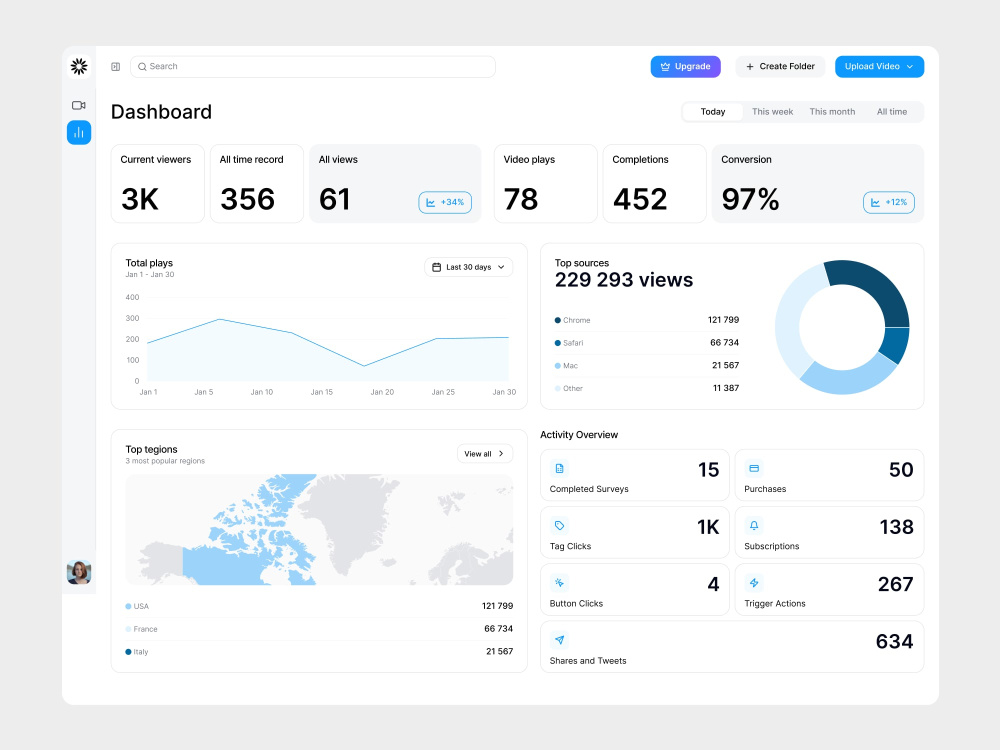The image size is (1000, 750).
Task: Click the 'Jan 15' axis label
Action: point(321,392)
